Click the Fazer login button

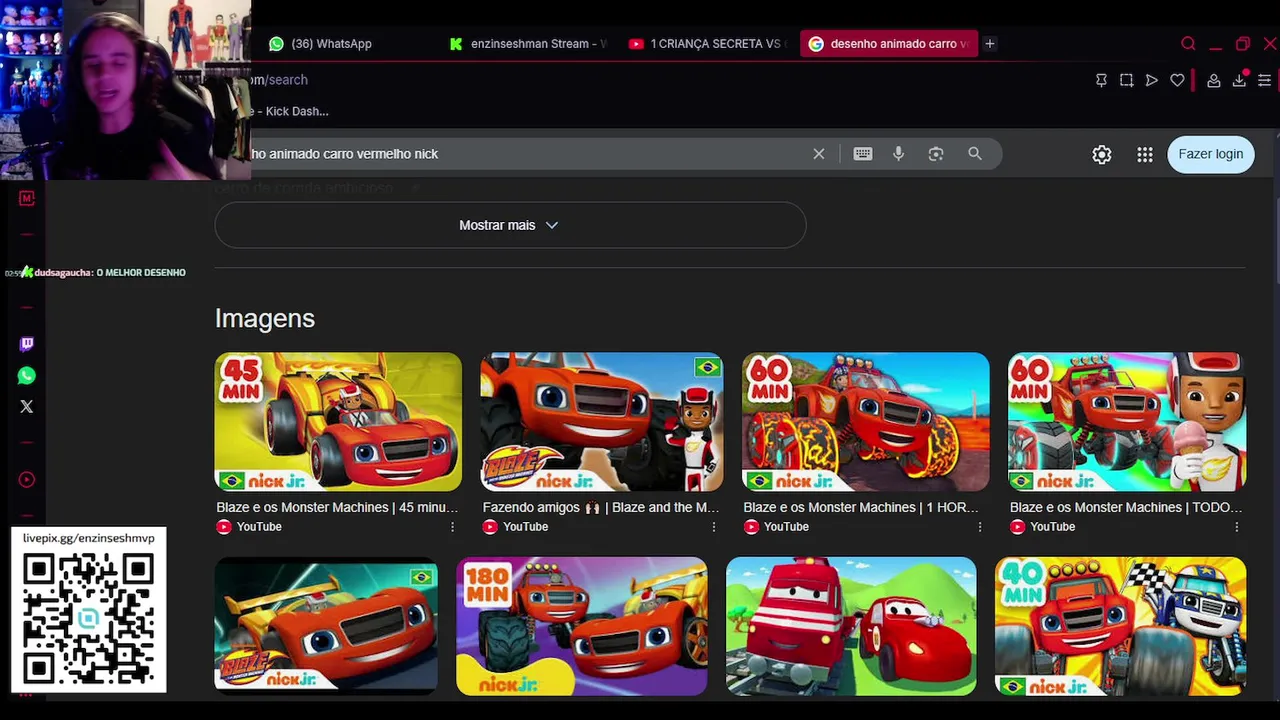pyautogui.click(x=1211, y=154)
